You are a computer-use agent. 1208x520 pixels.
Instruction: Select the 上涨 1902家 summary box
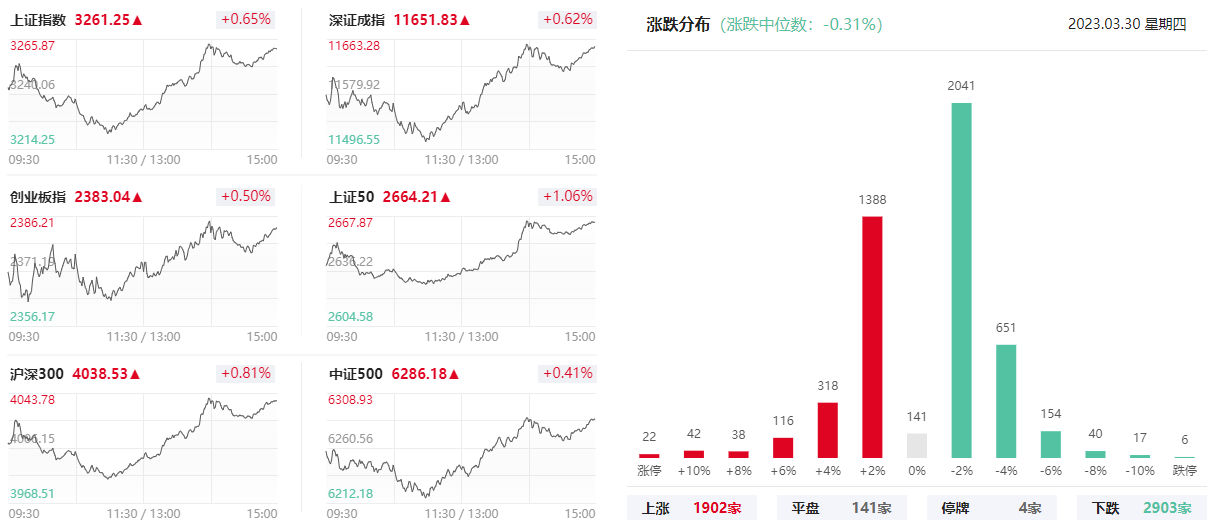coord(692,508)
